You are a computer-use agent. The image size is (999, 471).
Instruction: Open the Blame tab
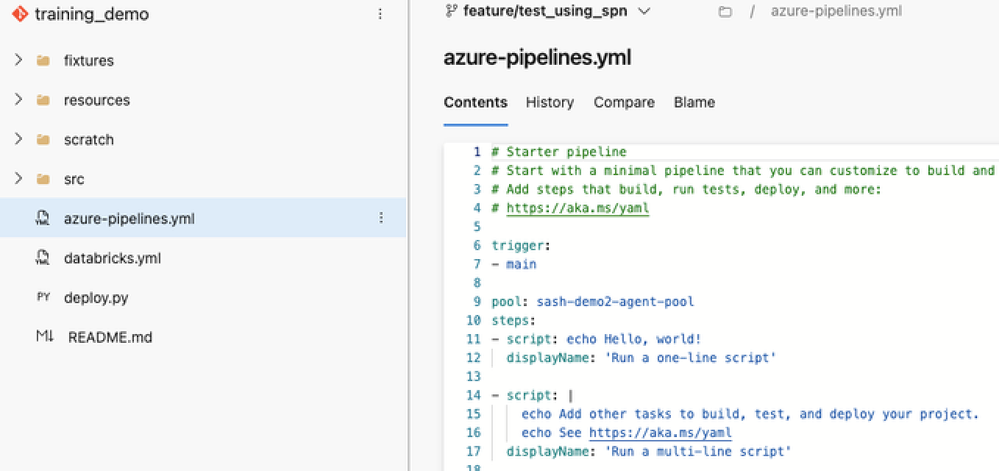(x=694, y=102)
